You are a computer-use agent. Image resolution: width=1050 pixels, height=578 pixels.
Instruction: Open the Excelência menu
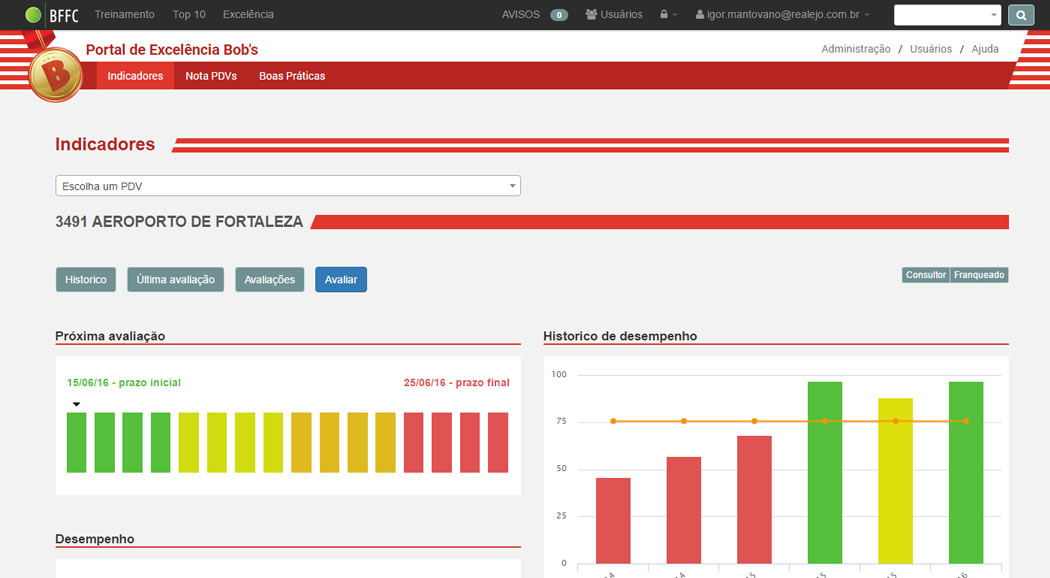(248, 14)
